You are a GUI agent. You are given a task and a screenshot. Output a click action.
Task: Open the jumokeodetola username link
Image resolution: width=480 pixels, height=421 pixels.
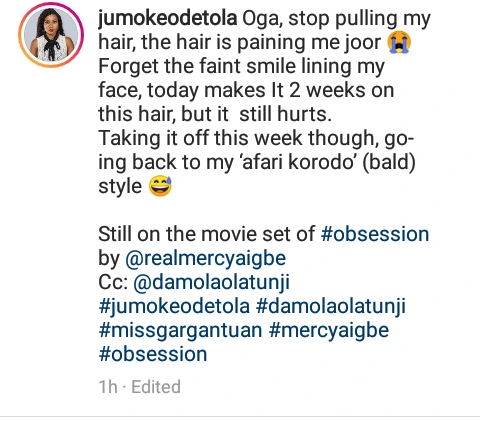click(168, 18)
